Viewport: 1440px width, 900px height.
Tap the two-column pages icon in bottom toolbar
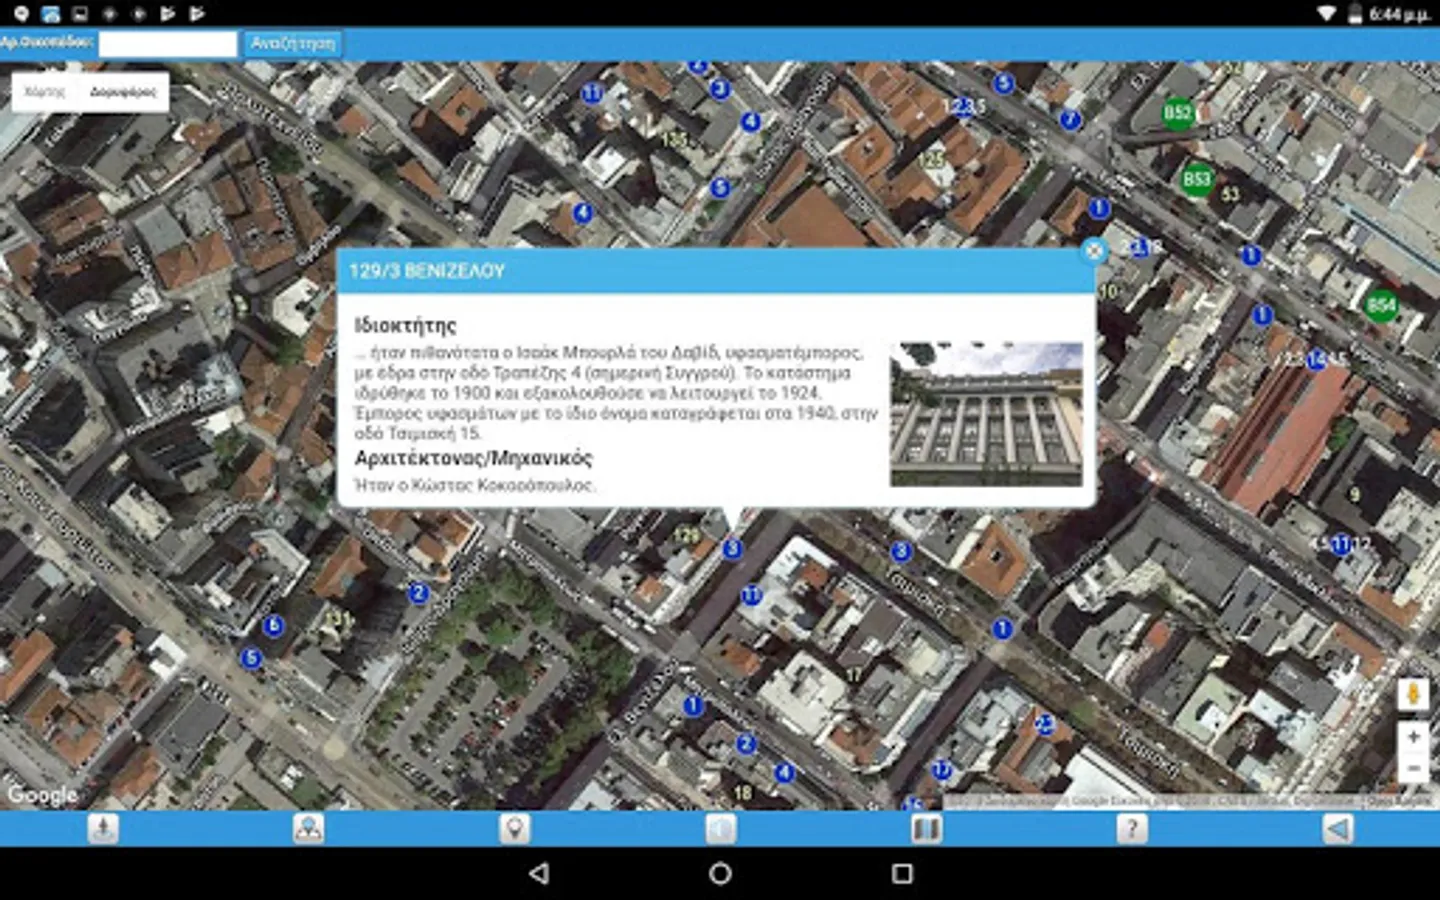tap(926, 828)
